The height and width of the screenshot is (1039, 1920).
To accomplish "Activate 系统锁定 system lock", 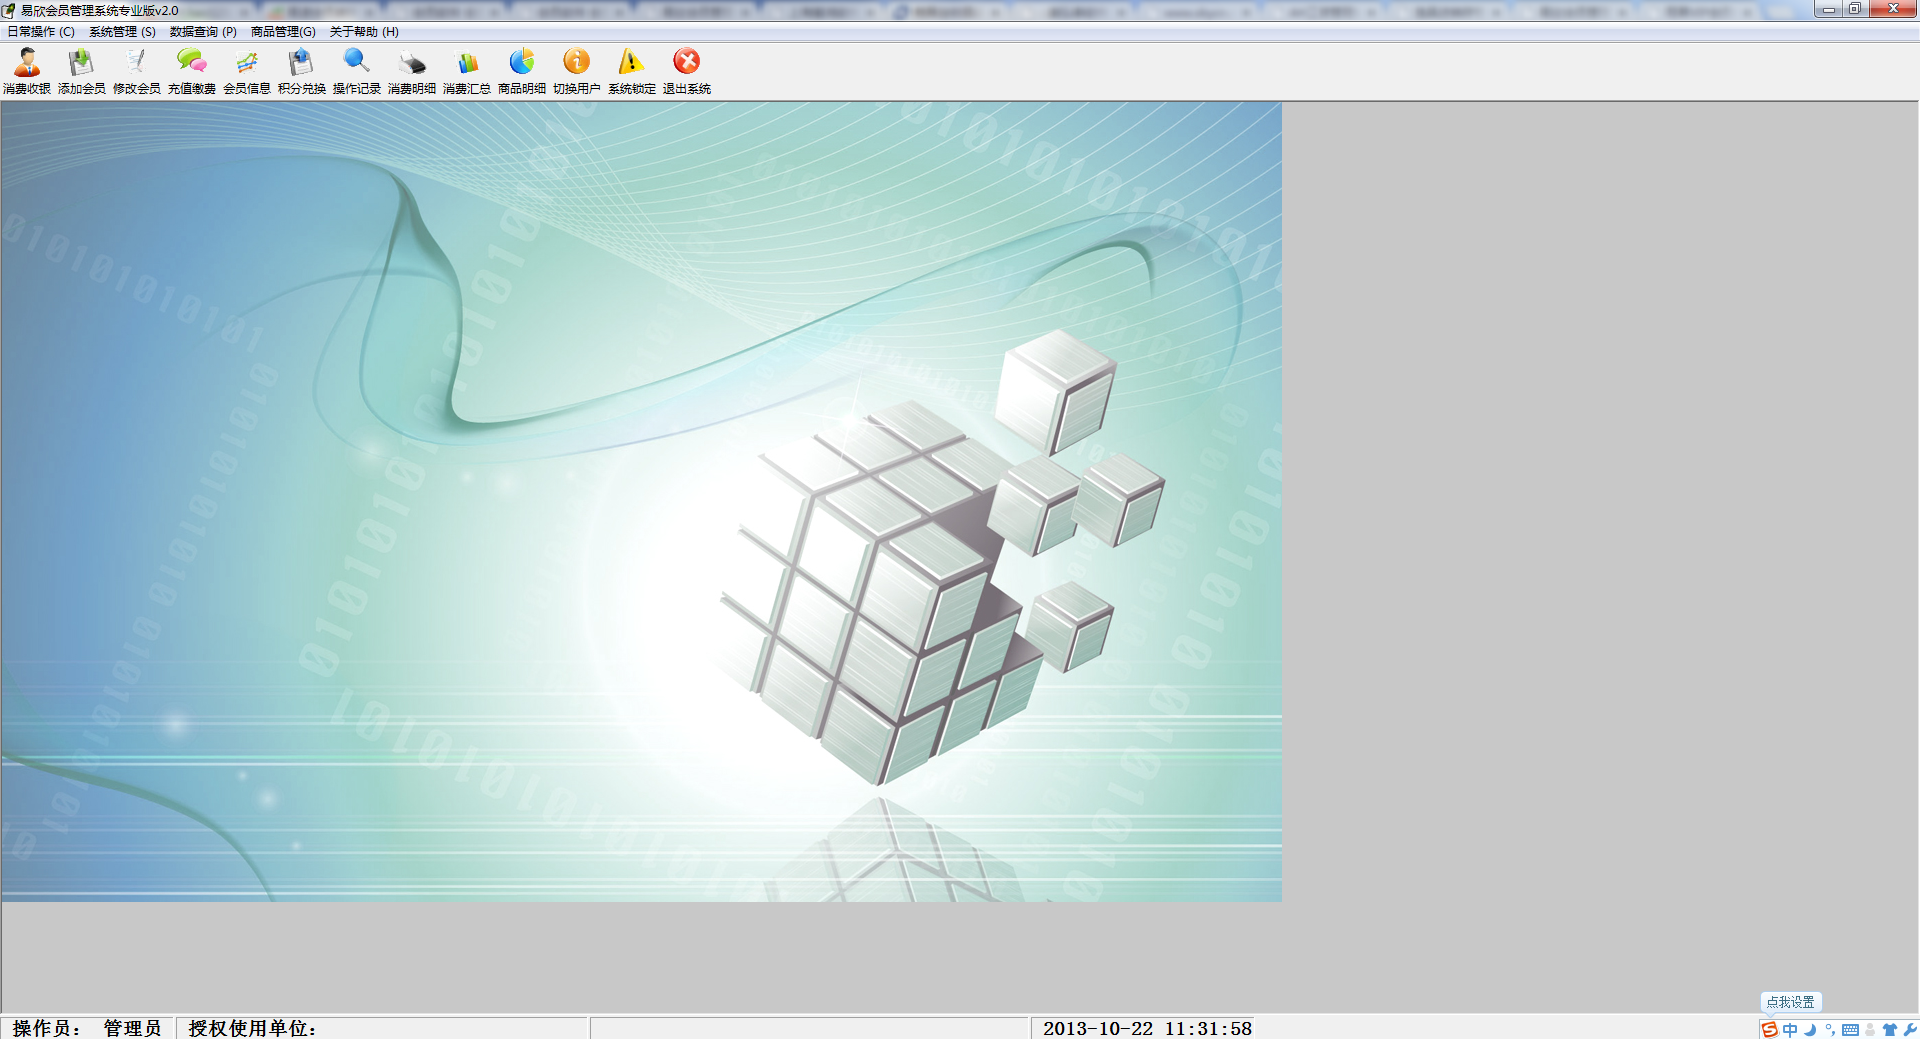I will [x=632, y=71].
